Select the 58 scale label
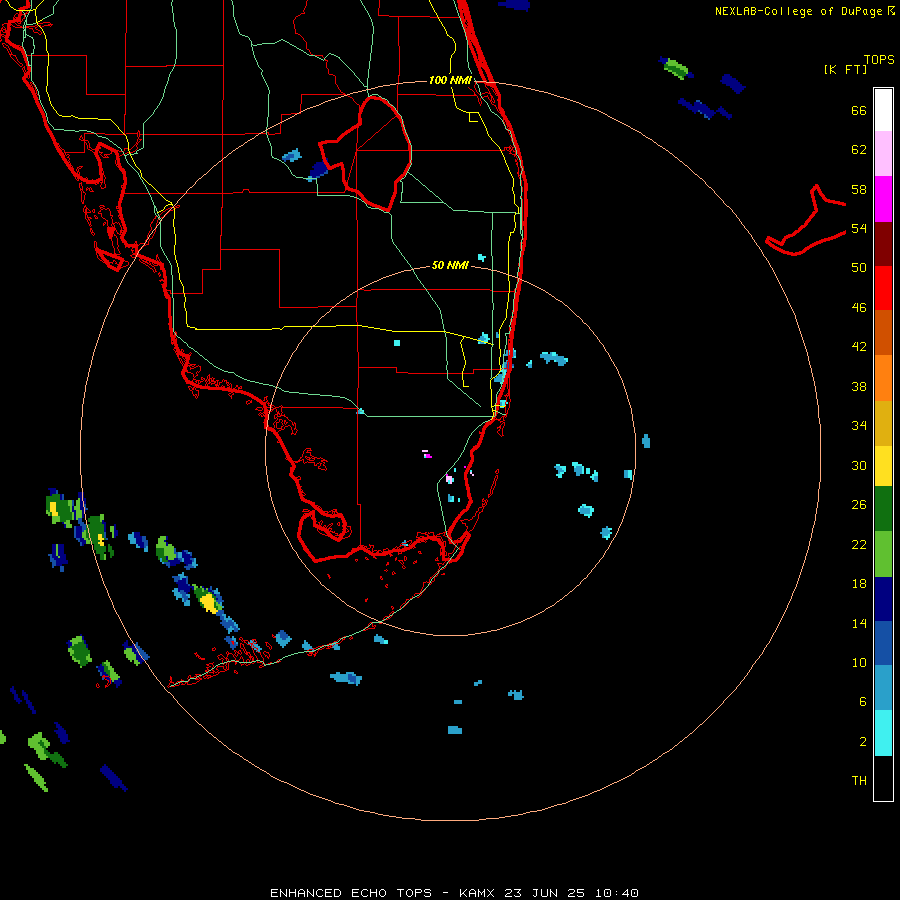This screenshot has height=900, width=900. click(859, 189)
